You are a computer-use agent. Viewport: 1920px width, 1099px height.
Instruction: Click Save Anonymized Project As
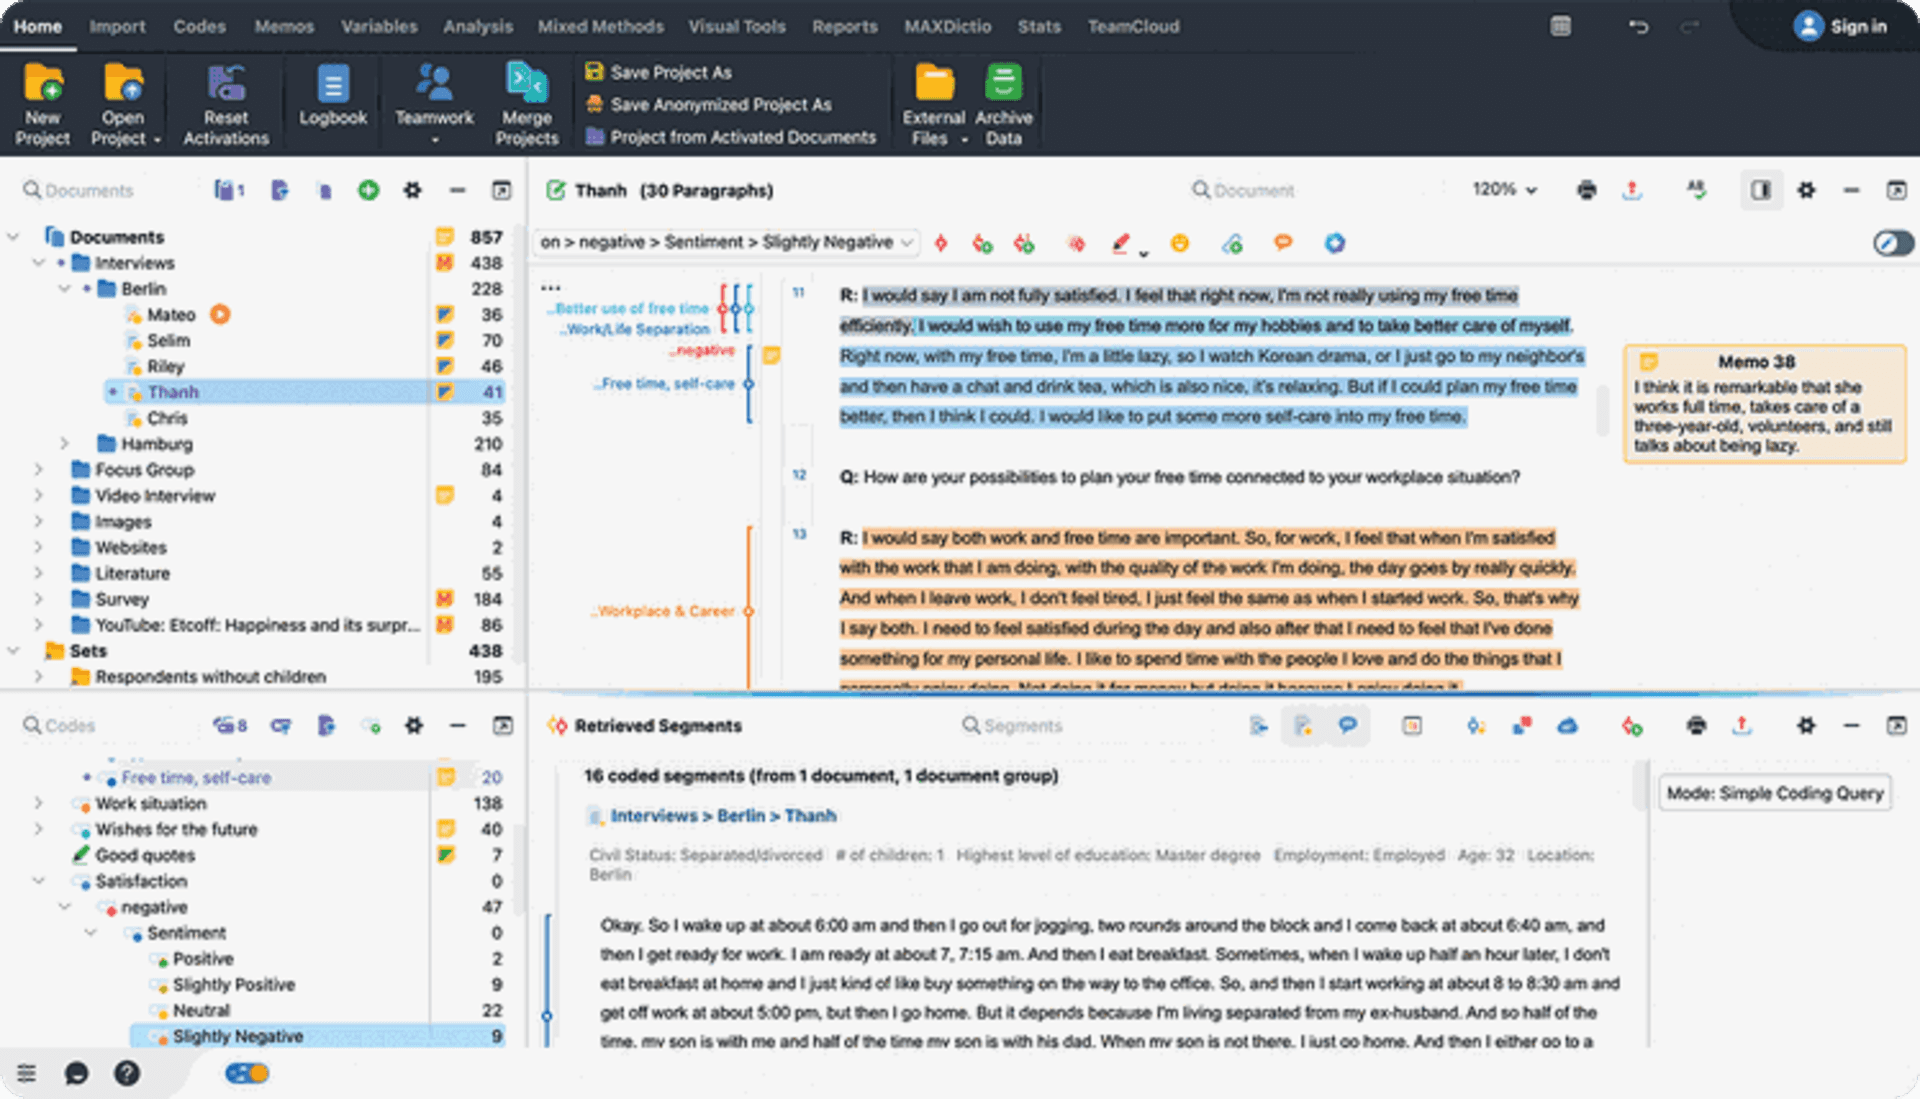[x=726, y=104]
